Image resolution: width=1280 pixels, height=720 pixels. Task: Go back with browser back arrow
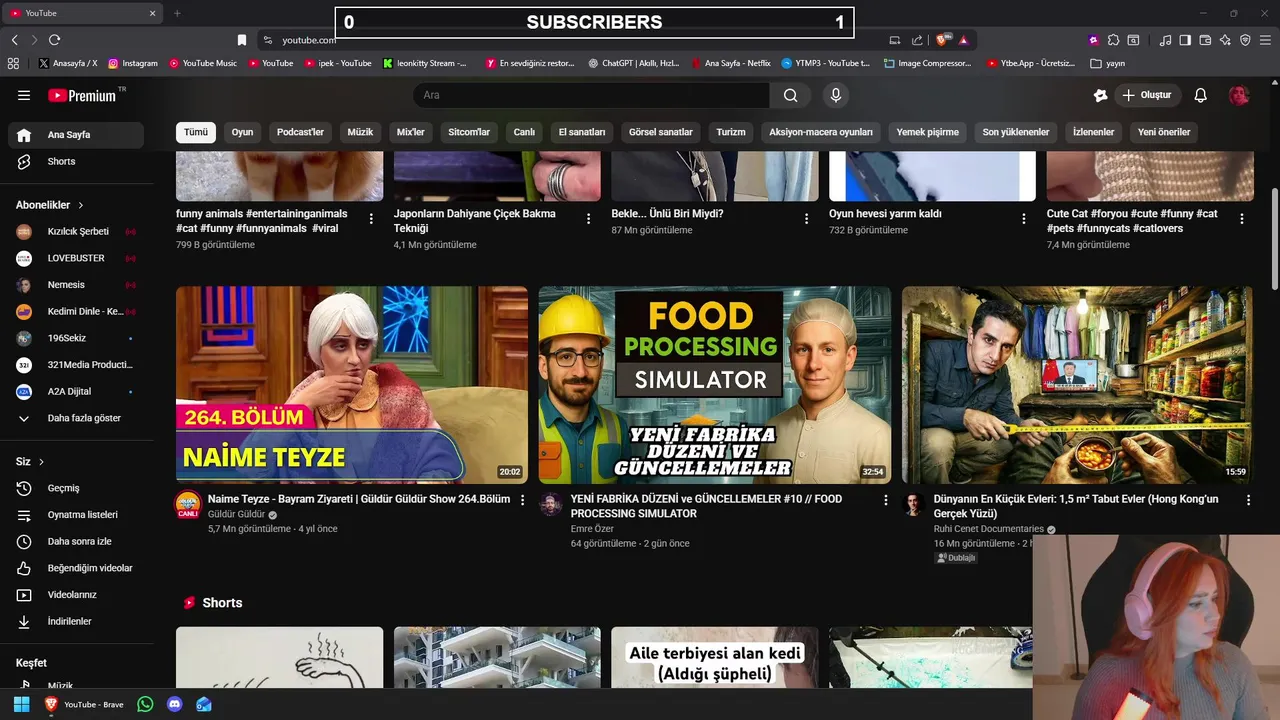pos(14,40)
